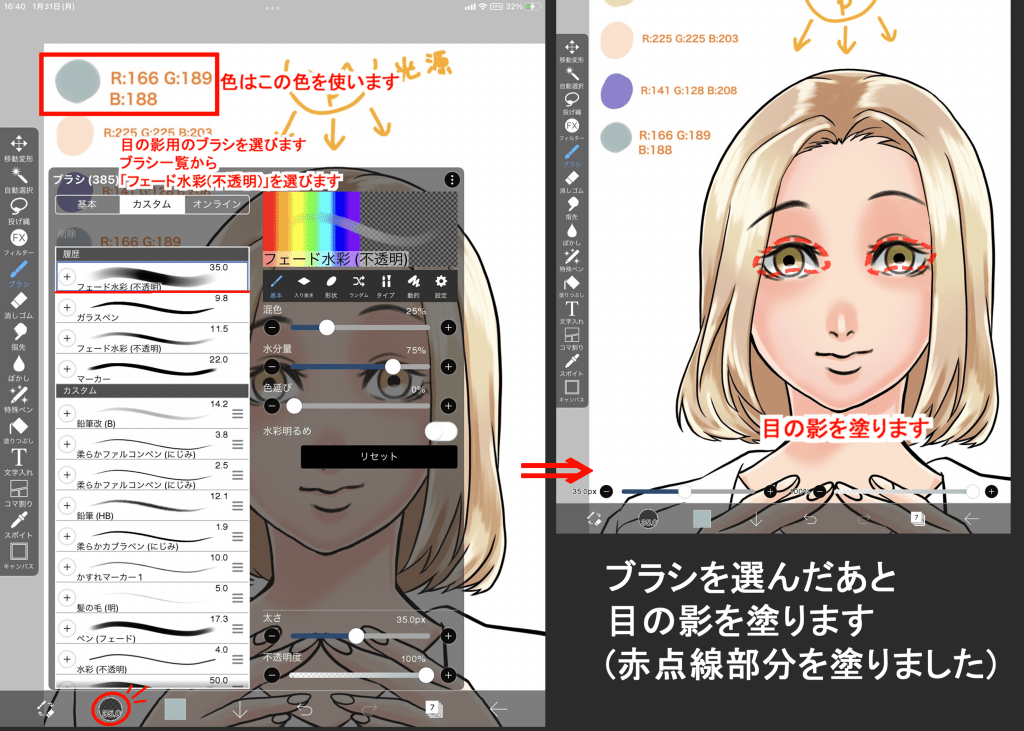This screenshot has width=1024, height=731.
Task: Open the ランダム brush setting tab
Action: point(359,285)
